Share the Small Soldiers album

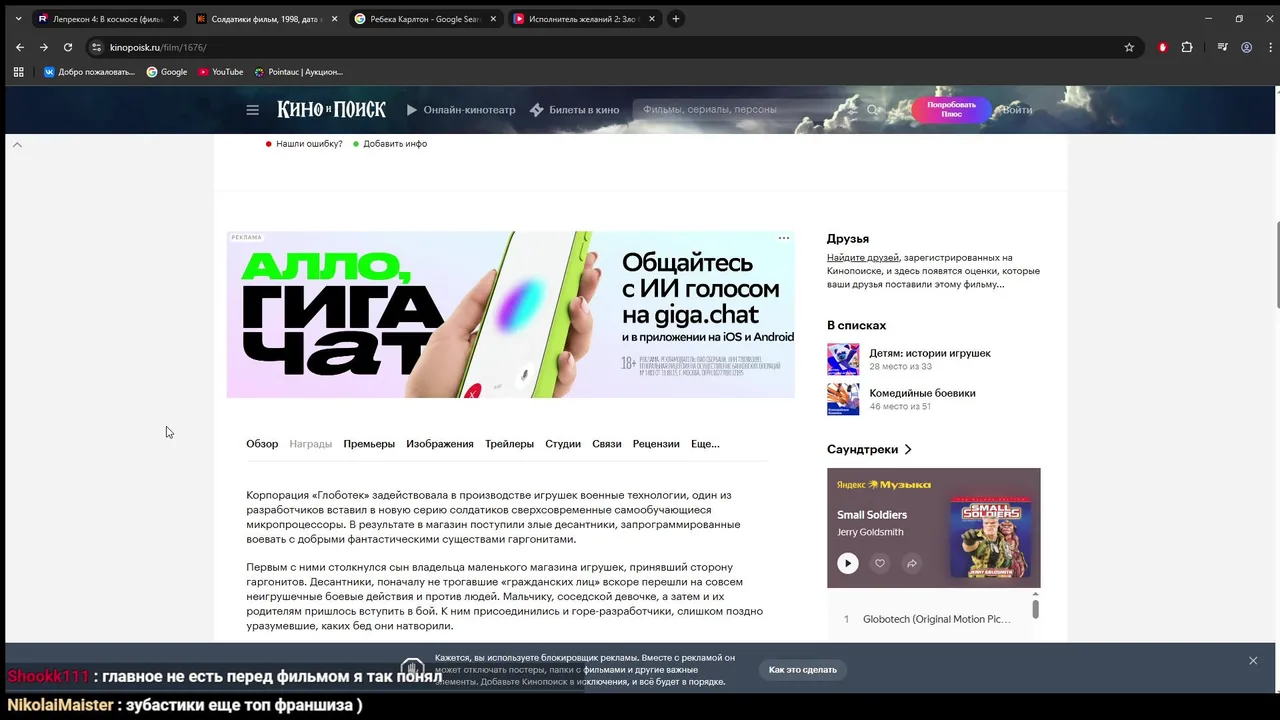pyautogui.click(x=912, y=563)
